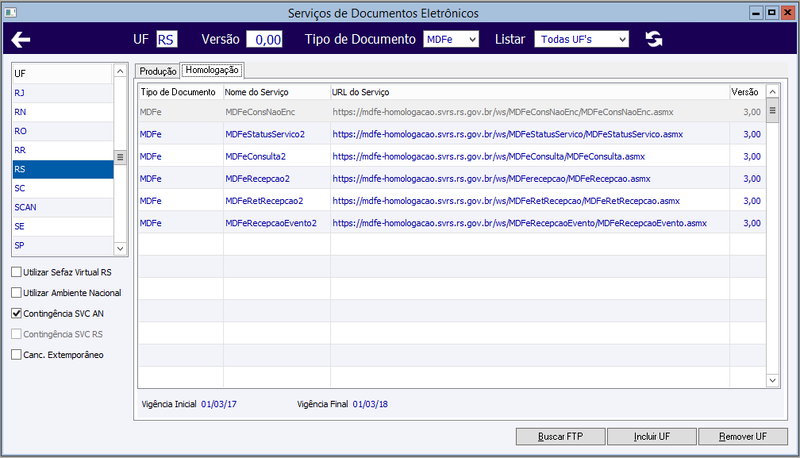Image resolution: width=800 pixels, height=458 pixels.
Task: Click the URL do Serviço column header
Action: point(530,92)
